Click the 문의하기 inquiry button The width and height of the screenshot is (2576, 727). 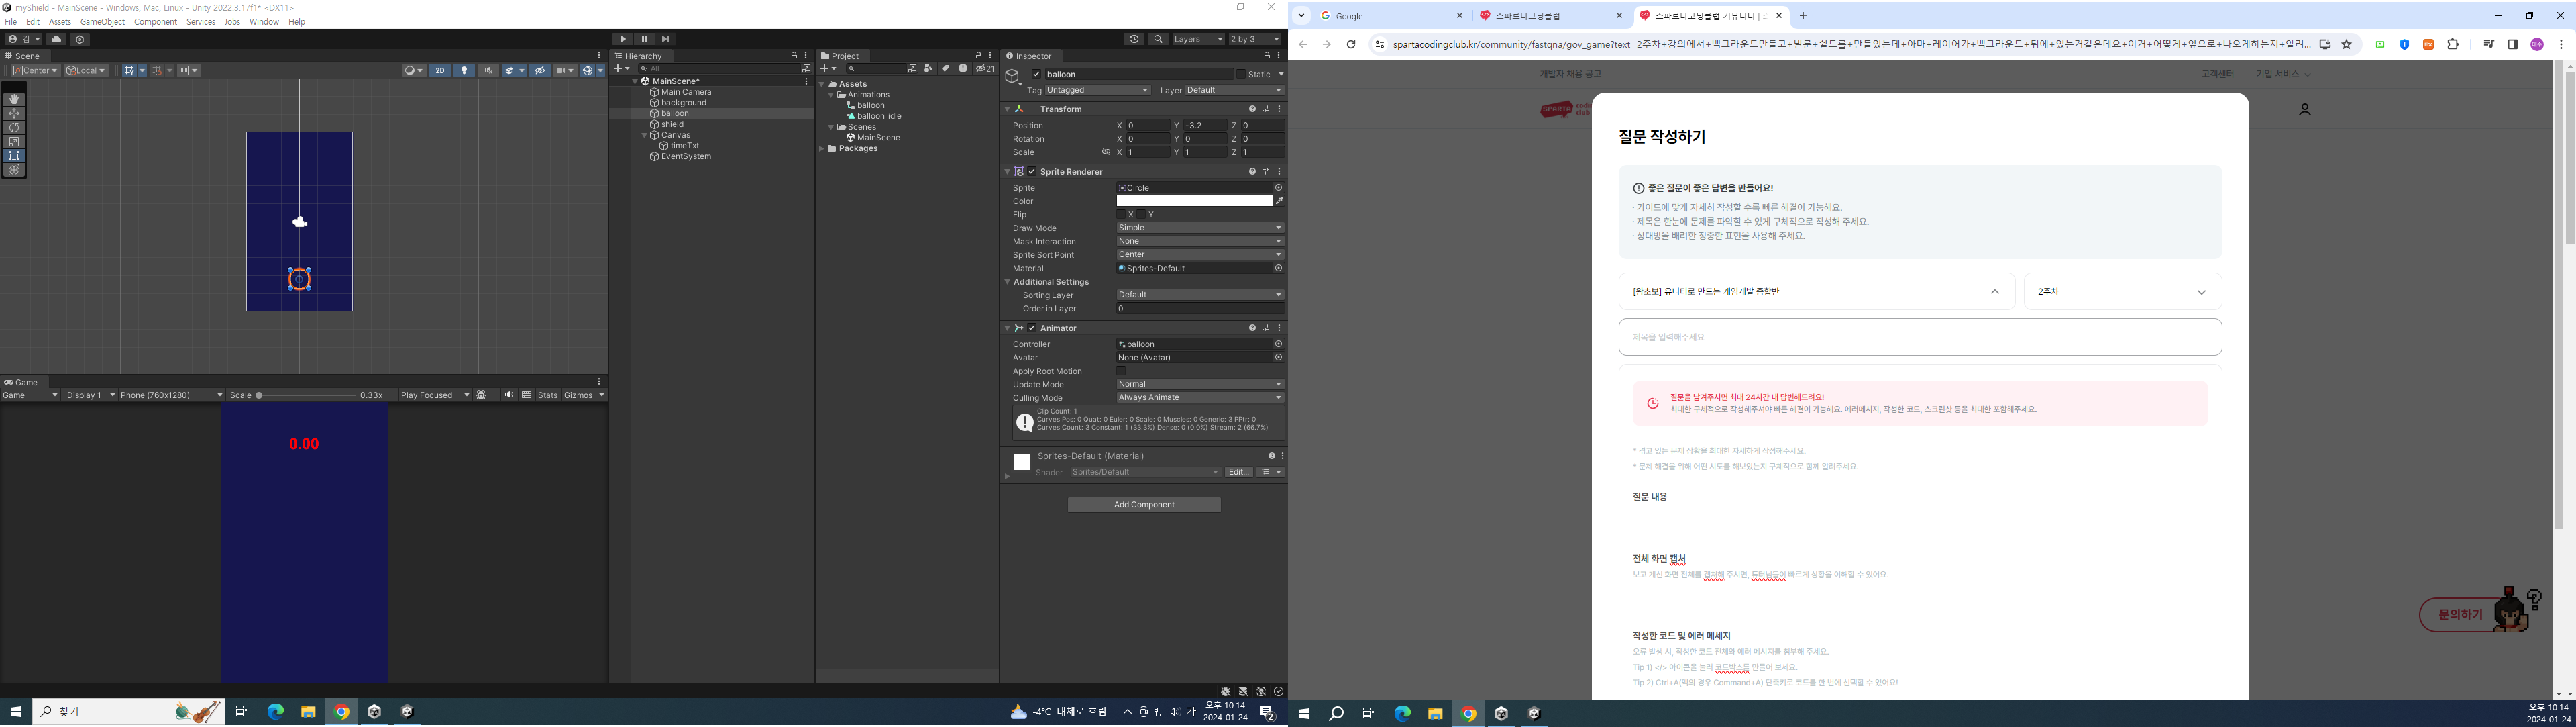(x=2461, y=614)
